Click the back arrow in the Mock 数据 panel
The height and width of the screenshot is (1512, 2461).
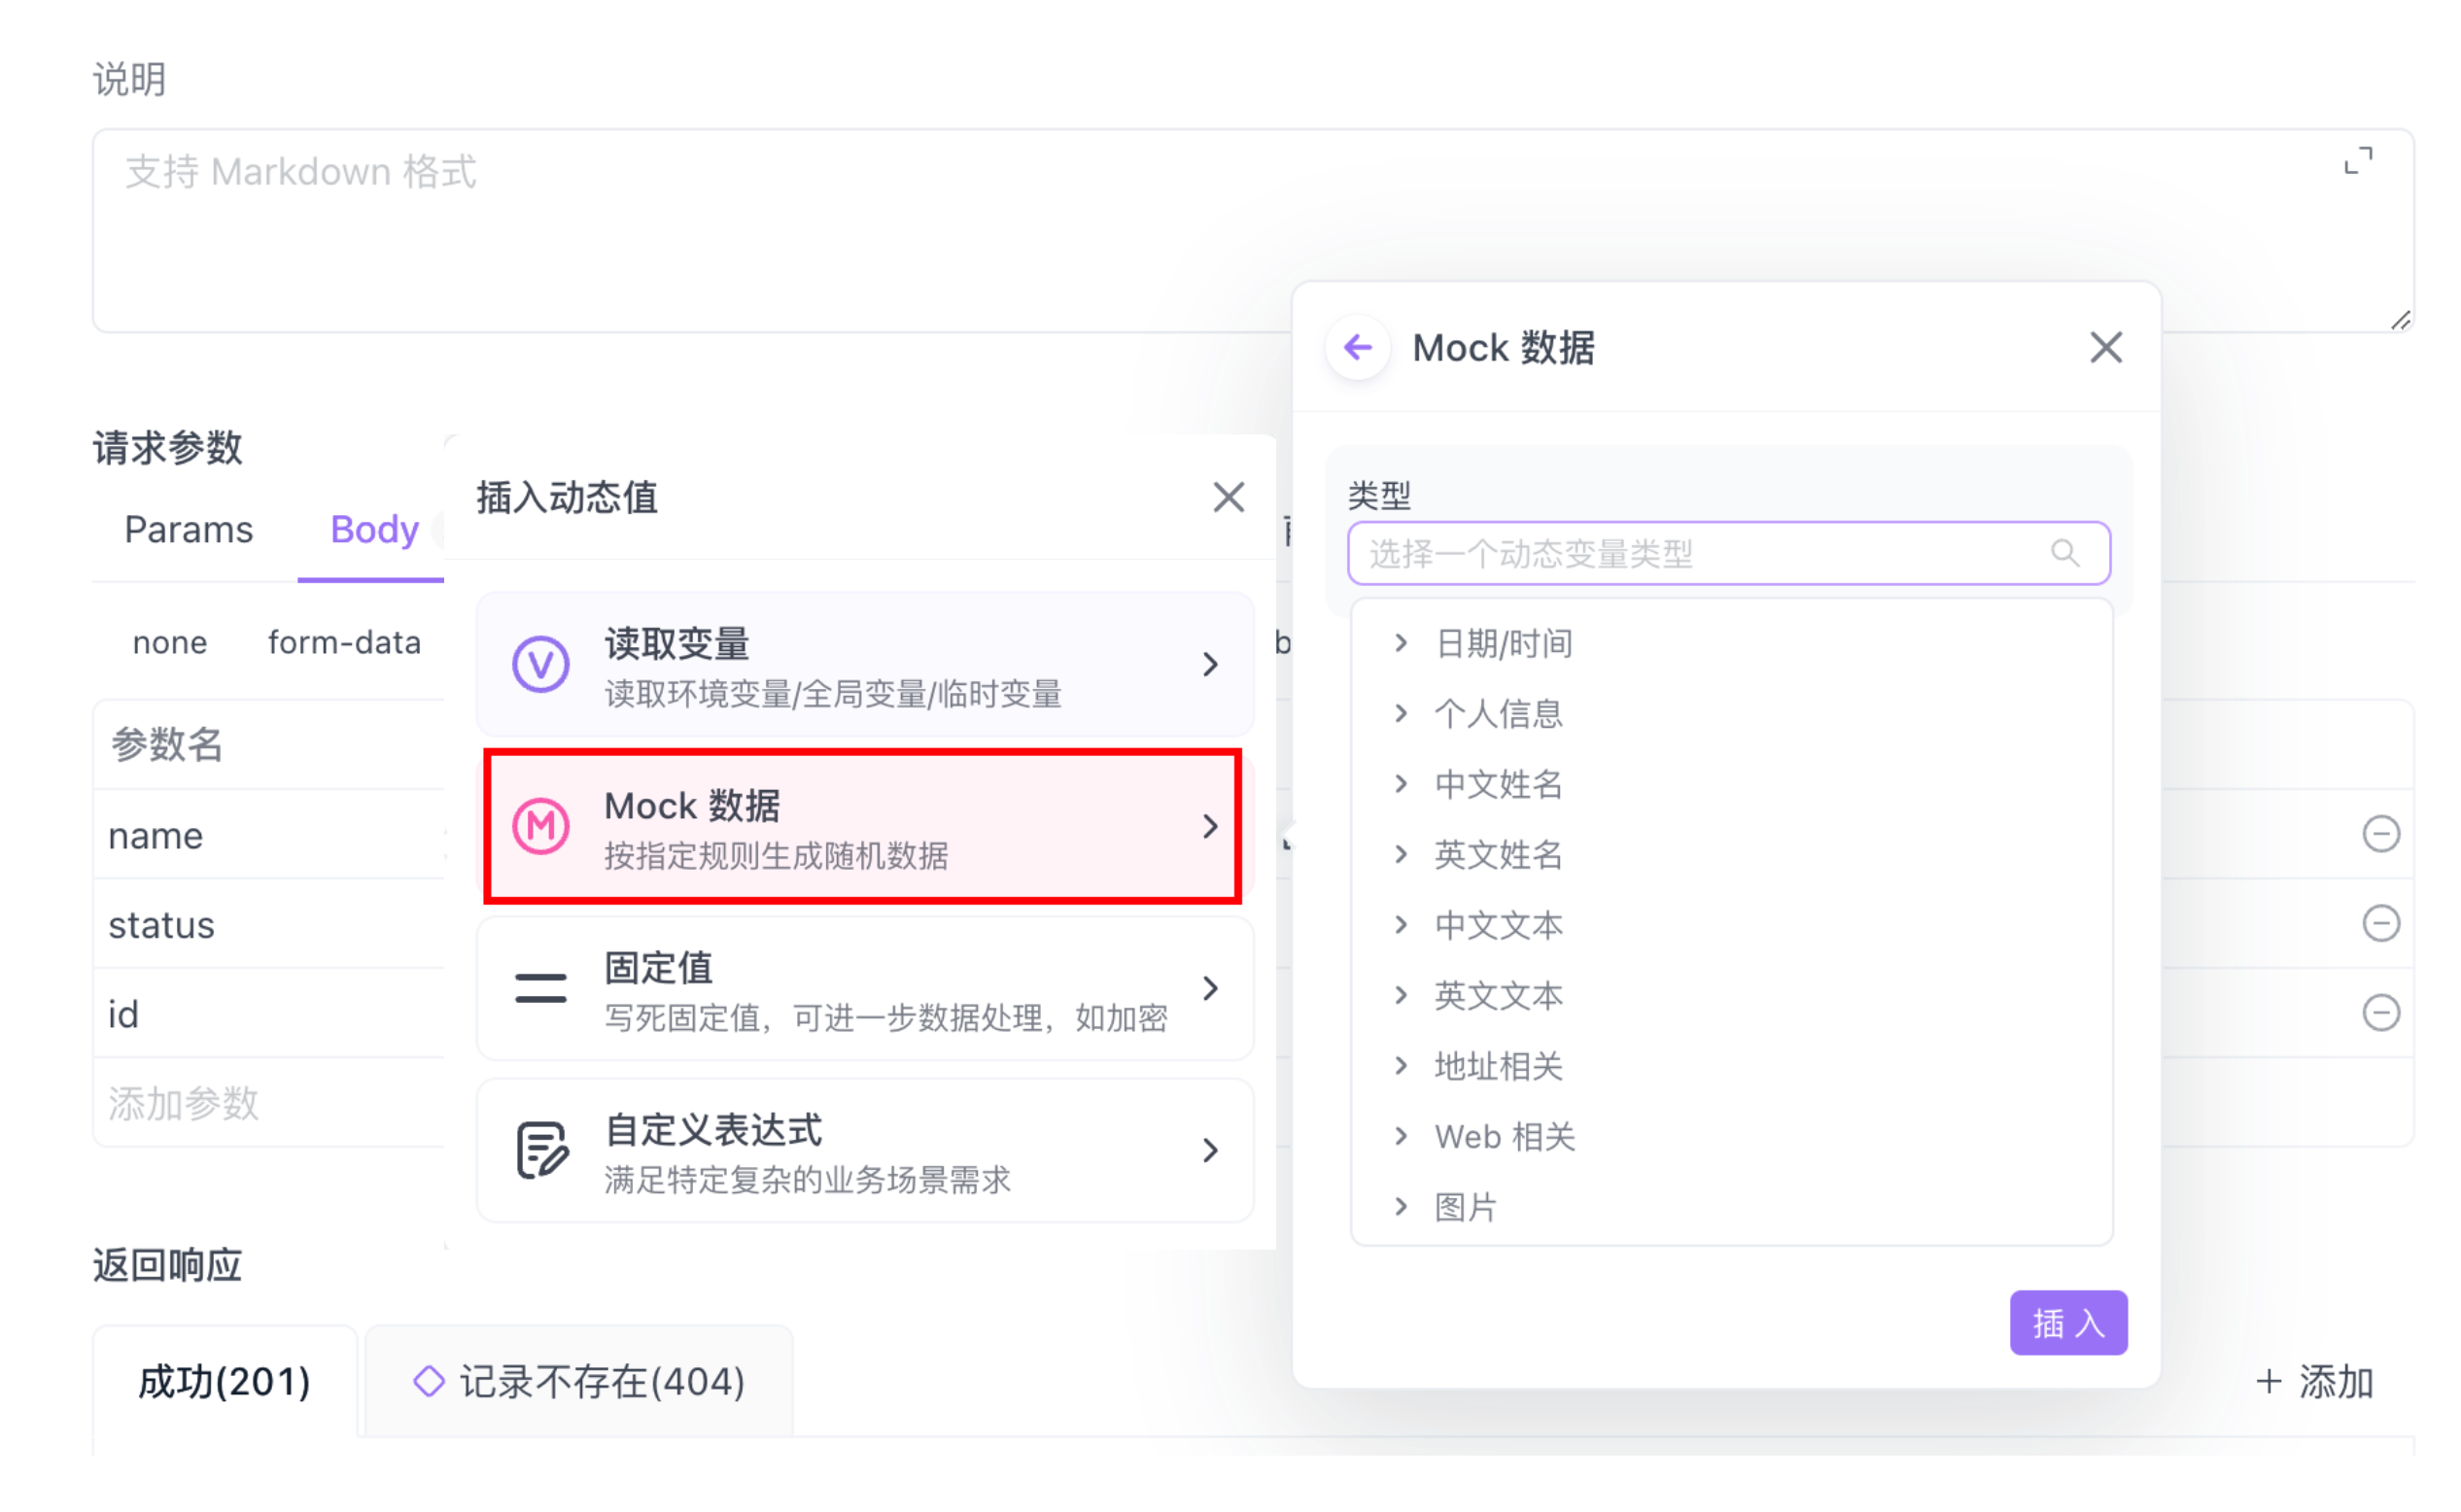pos(1357,348)
